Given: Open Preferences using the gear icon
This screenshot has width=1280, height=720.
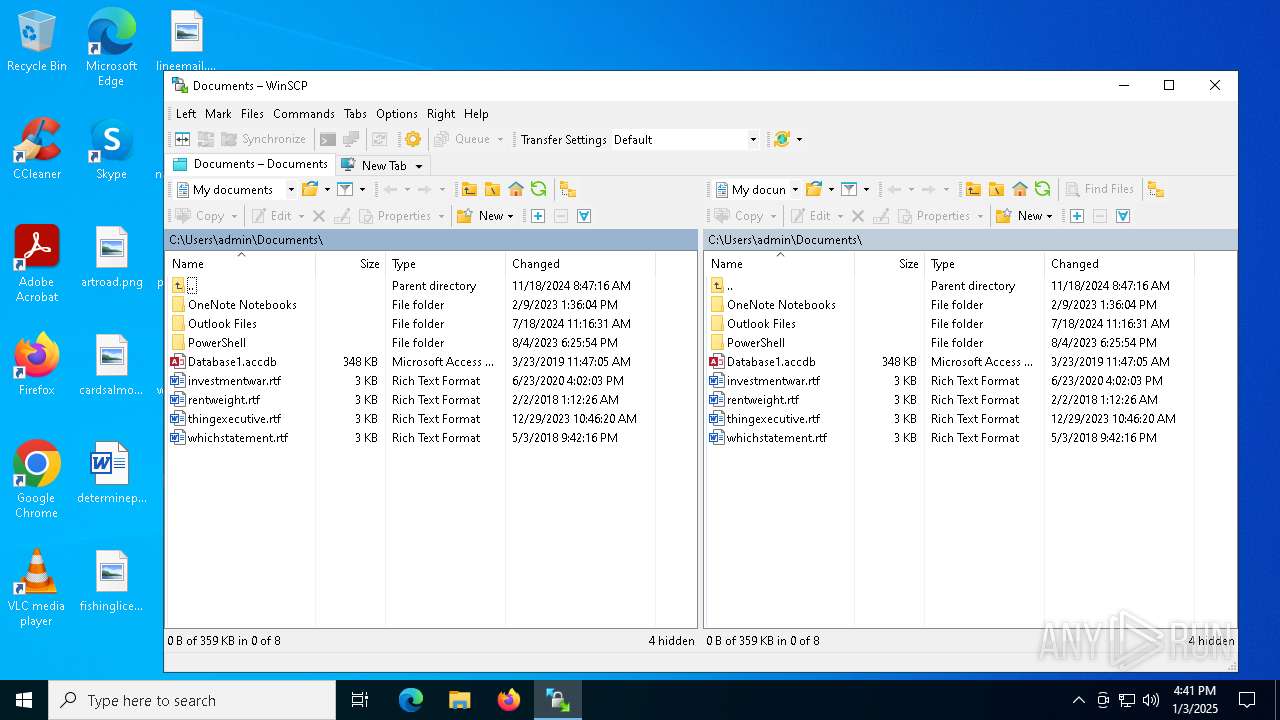Looking at the screenshot, I should [412, 139].
